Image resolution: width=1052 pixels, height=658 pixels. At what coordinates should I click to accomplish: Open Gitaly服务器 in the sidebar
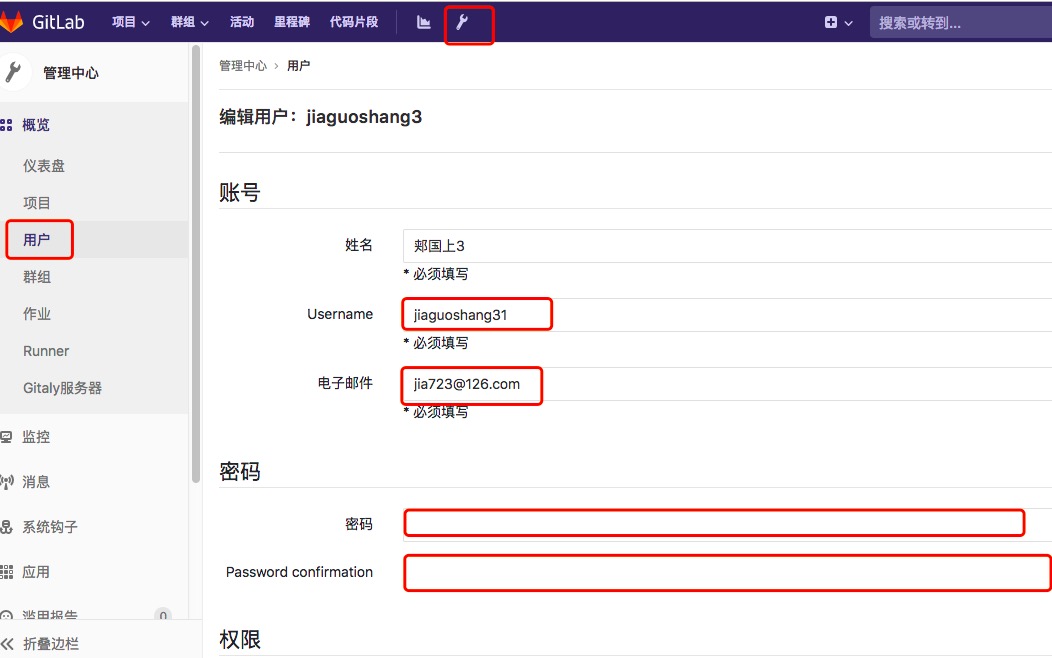62,388
